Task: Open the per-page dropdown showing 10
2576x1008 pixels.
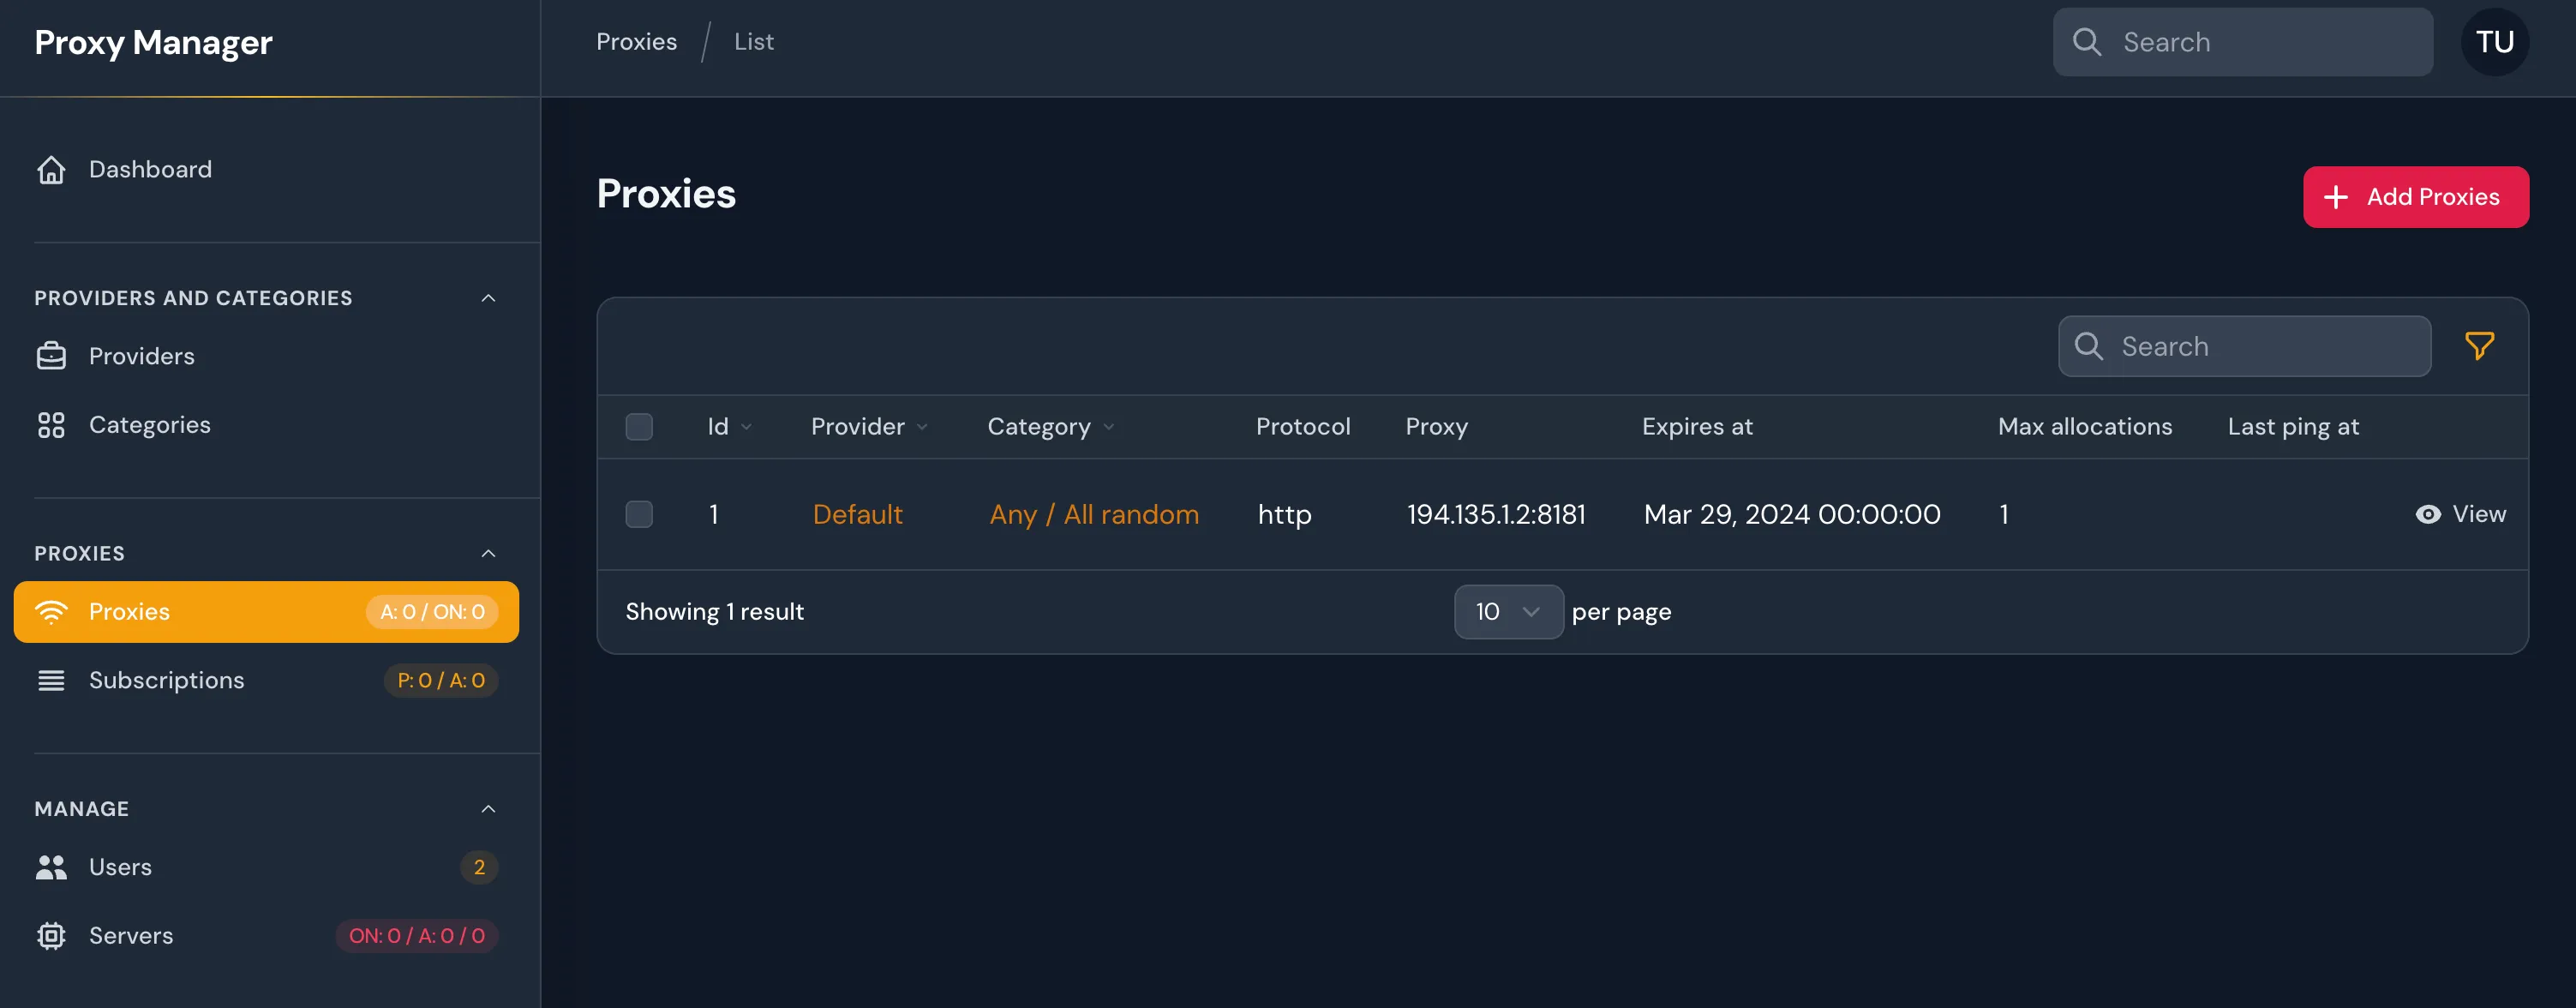Action: (1507, 611)
